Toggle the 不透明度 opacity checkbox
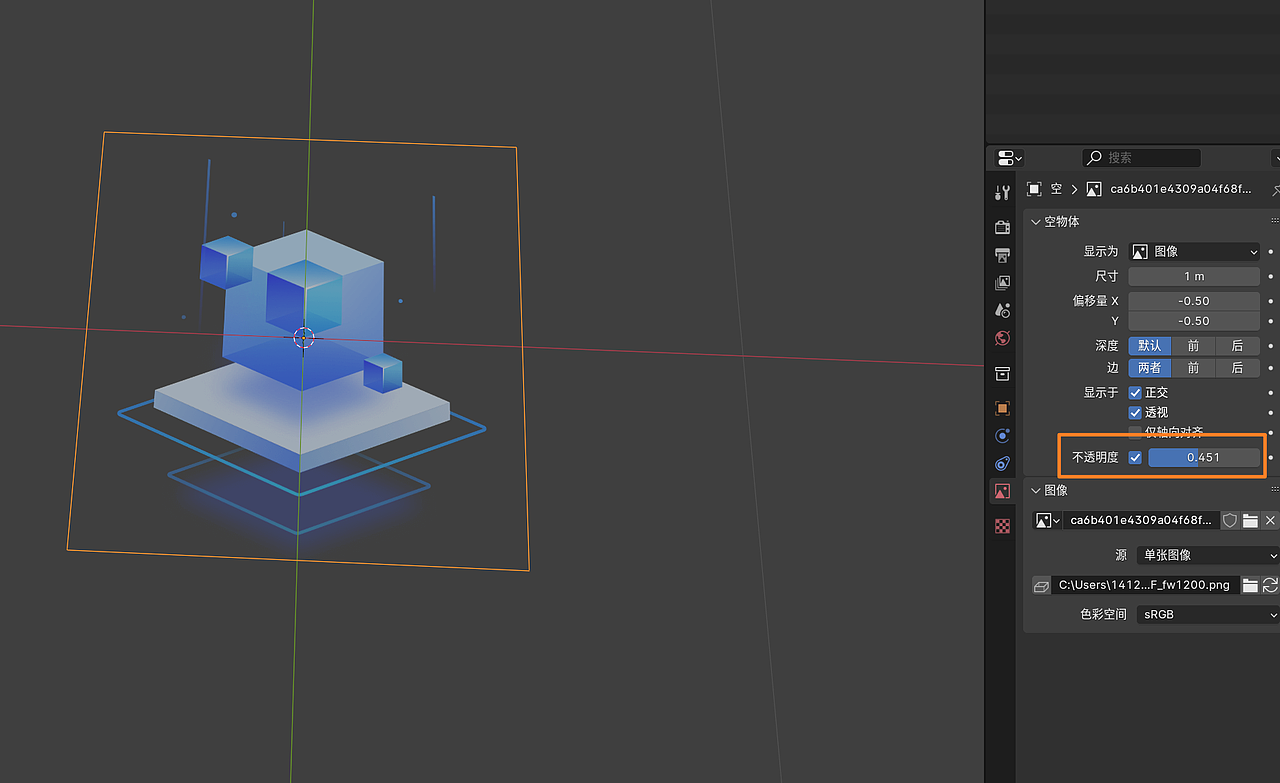Viewport: 1280px width, 783px height. tap(1135, 457)
